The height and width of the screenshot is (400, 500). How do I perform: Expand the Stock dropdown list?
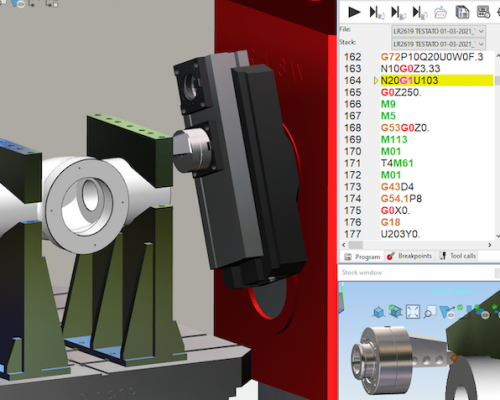[438, 44]
